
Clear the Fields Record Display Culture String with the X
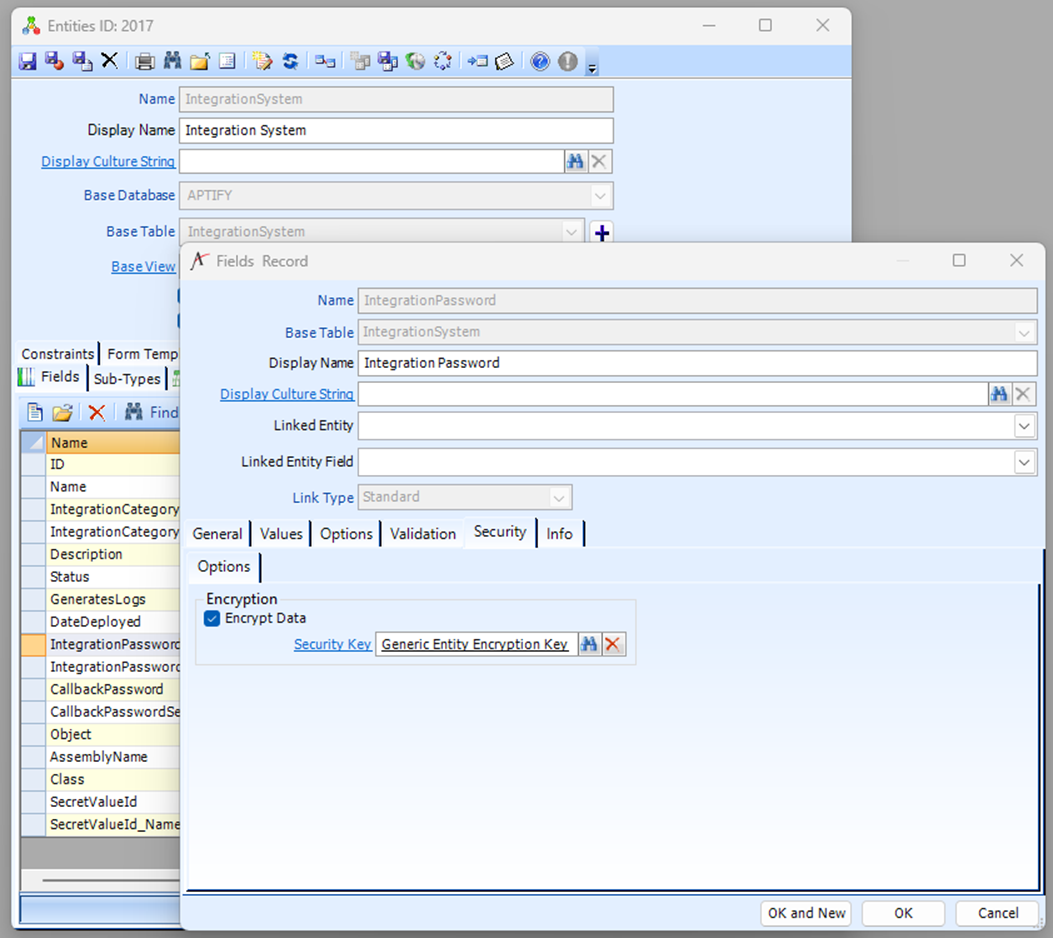tap(1023, 394)
